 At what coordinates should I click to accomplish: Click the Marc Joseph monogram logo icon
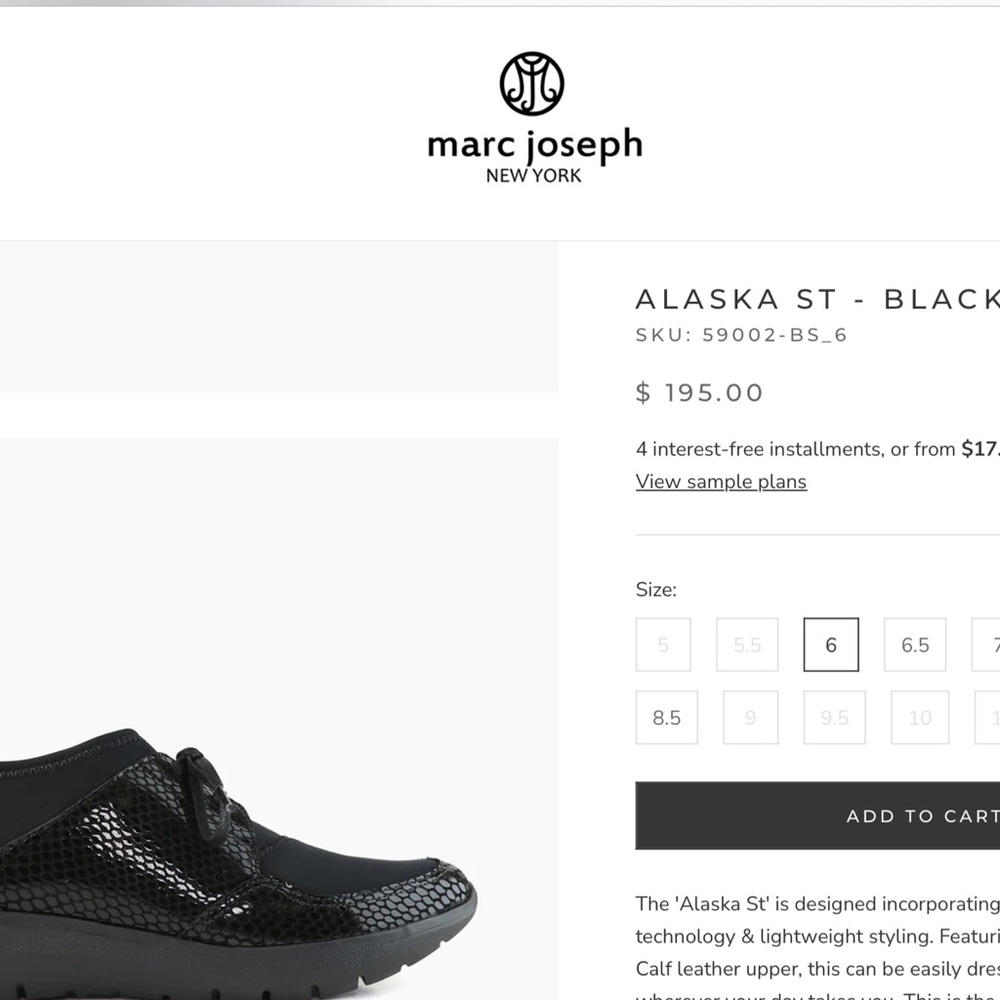pyautogui.click(x=531, y=84)
